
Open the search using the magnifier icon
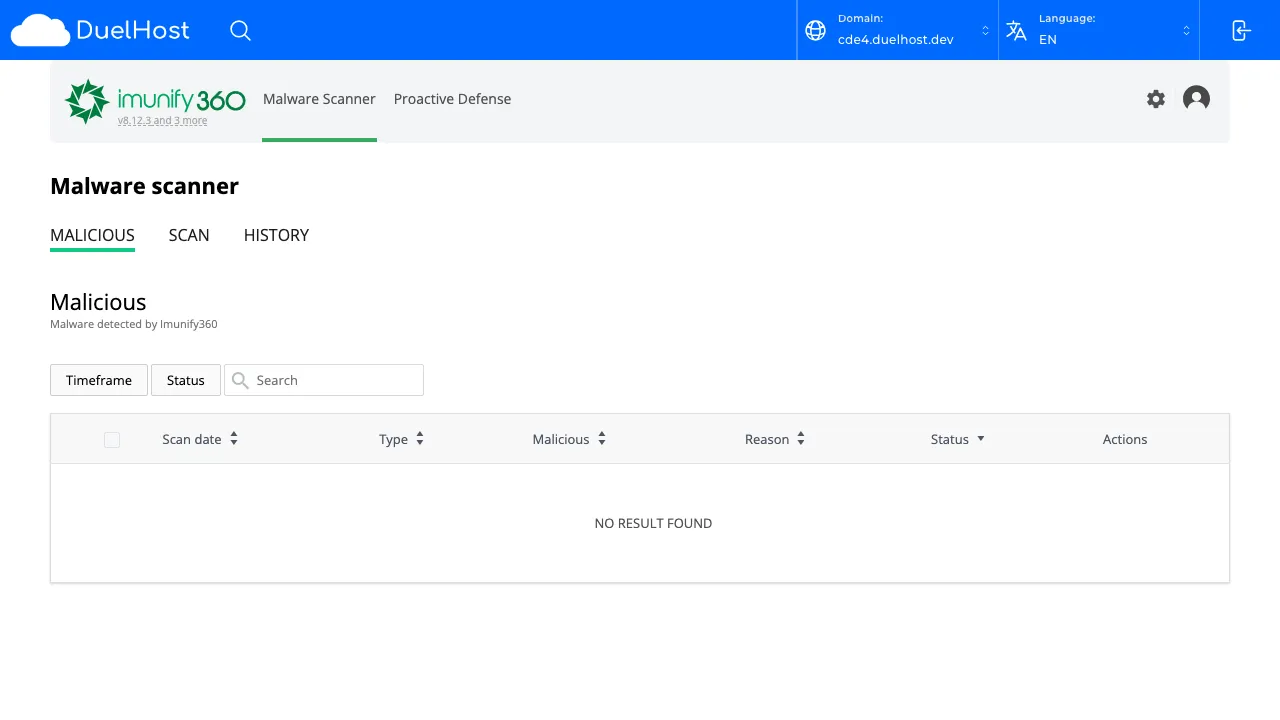[240, 31]
